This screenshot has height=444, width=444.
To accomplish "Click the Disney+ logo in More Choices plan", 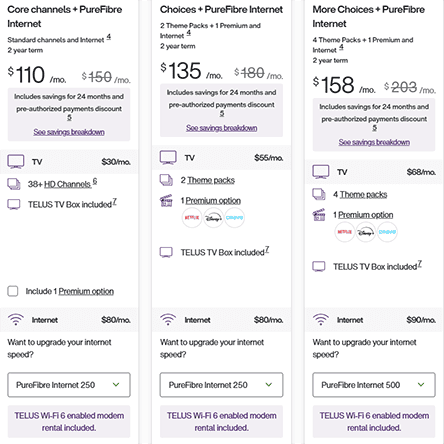I will (366, 232).
